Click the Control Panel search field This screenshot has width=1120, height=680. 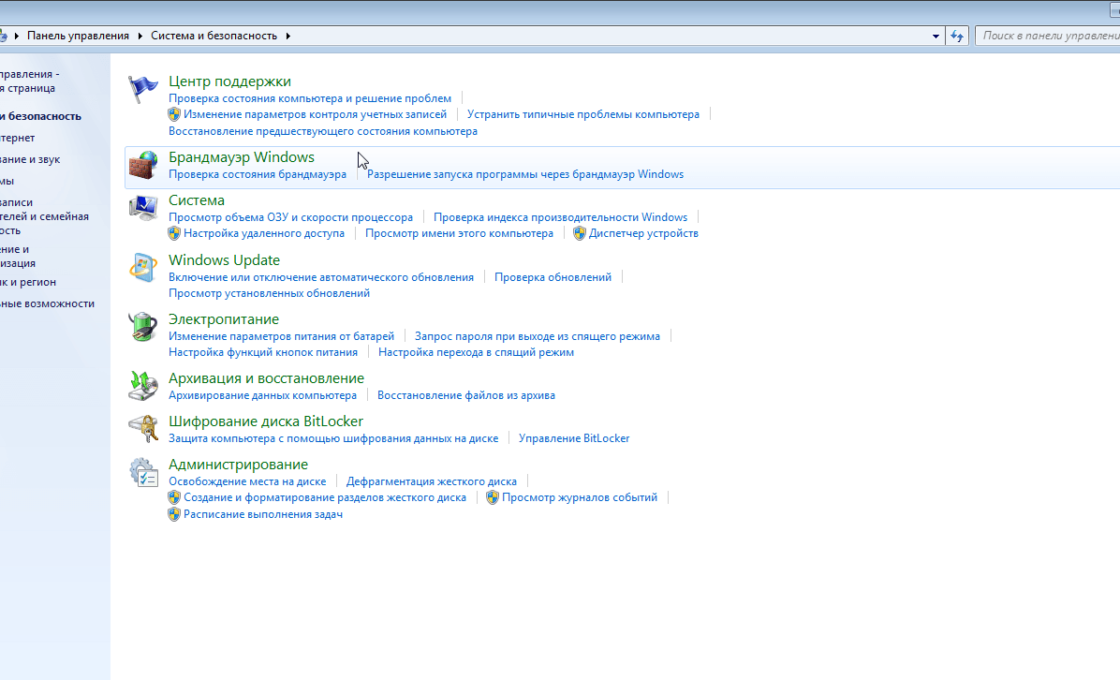pyautogui.click(x=1048, y=36)
